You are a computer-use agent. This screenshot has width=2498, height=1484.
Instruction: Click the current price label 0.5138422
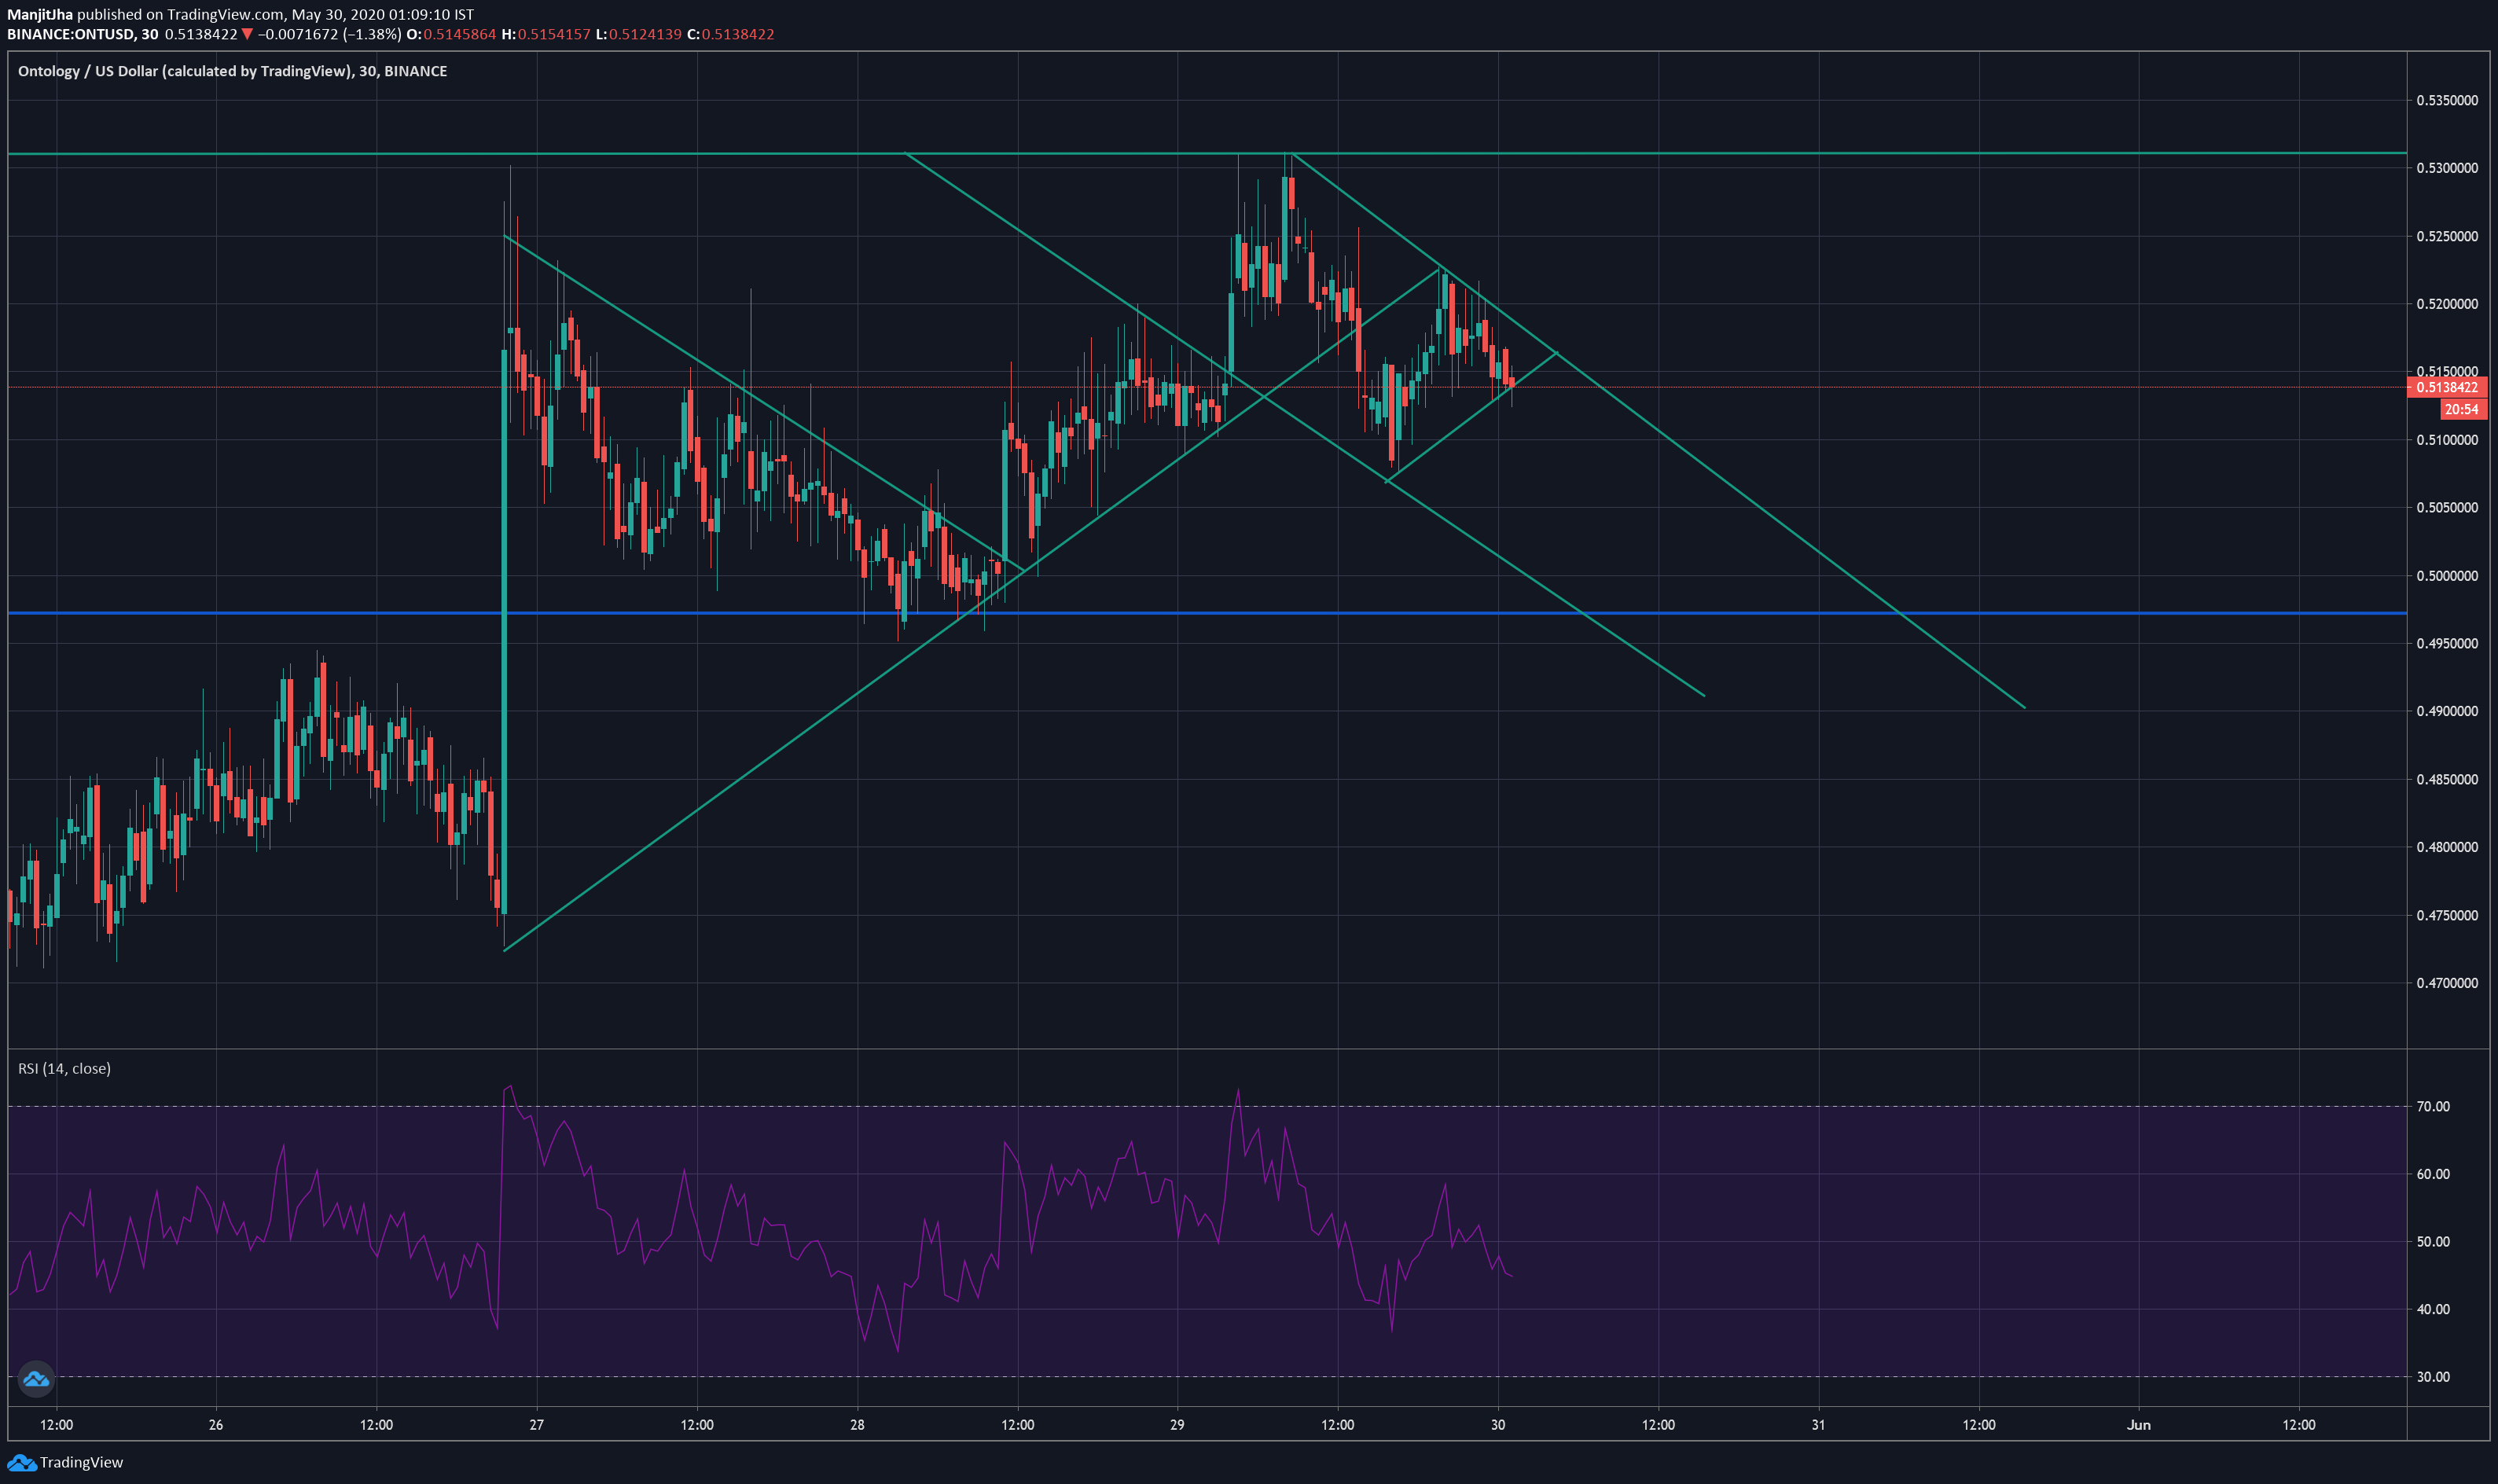point(2447,387)
